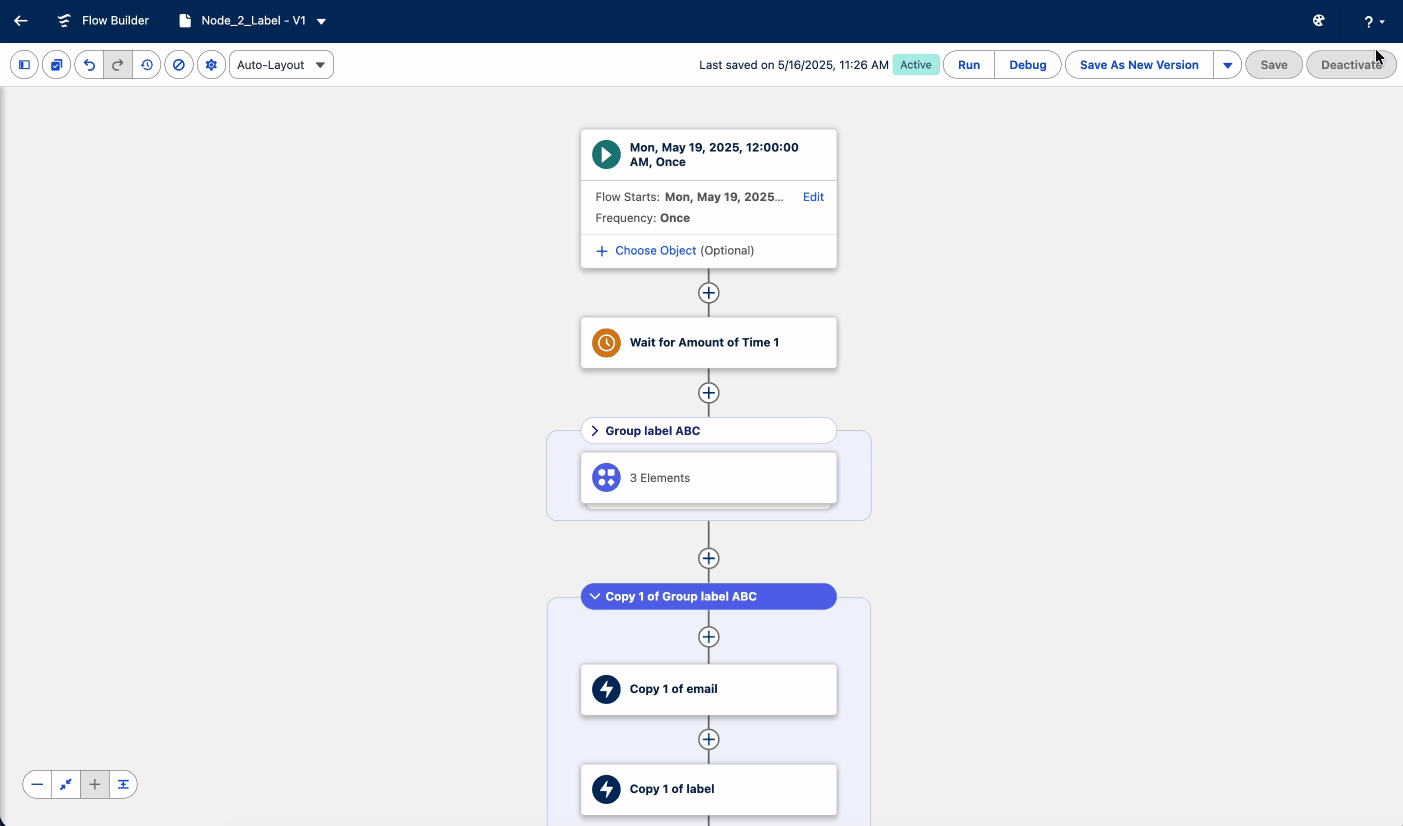Click the Choose Object link
1403x826 pixels.
(655, 251)
